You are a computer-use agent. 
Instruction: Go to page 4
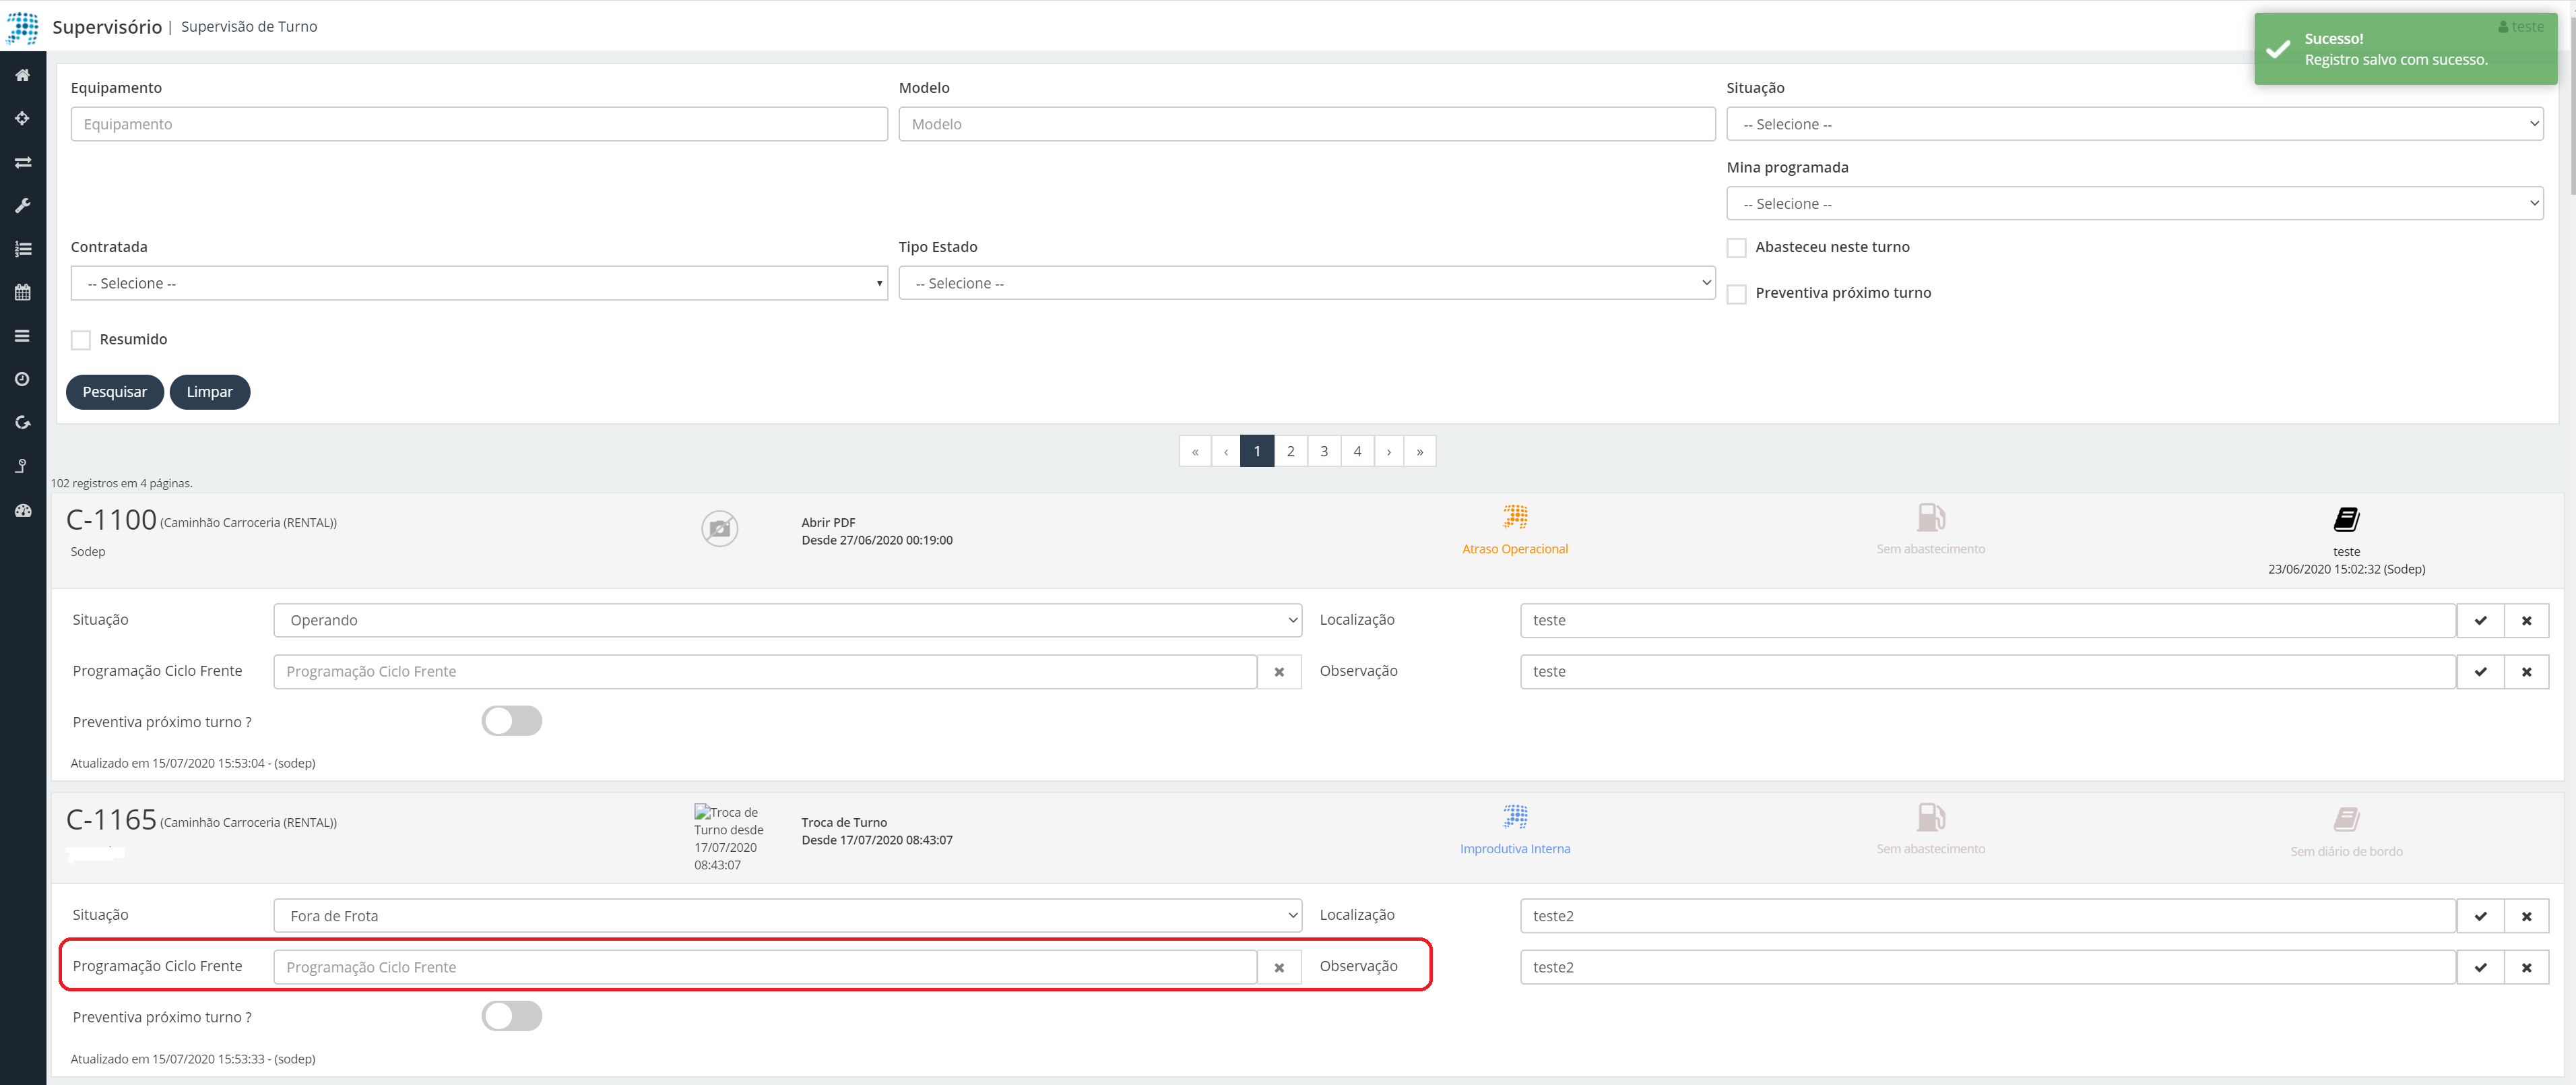click(x=1357, y=451)
